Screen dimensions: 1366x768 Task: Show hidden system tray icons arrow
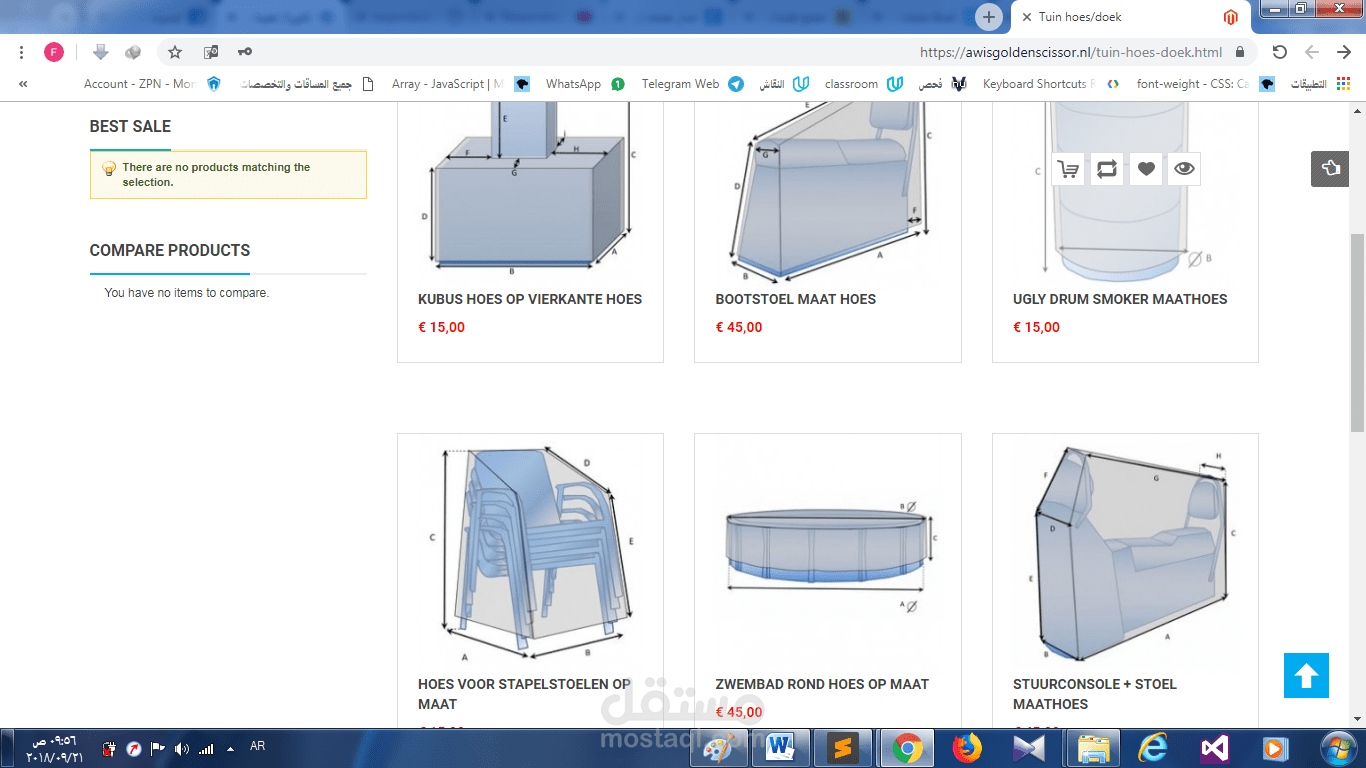pyautogui.click(x=231, y=748)
